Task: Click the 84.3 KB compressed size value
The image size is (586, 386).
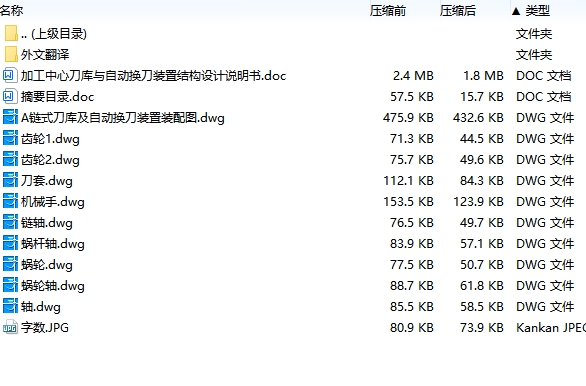Action: point(482,180)
